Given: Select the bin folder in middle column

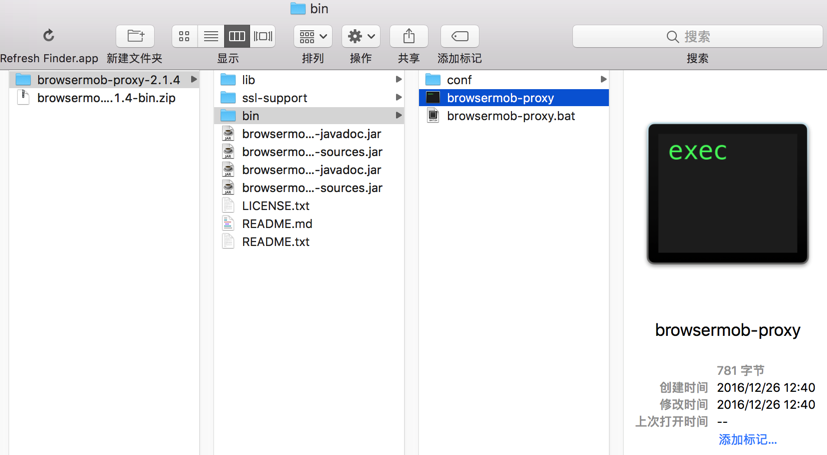Looking at the screenshot, I should coord(309,115).
